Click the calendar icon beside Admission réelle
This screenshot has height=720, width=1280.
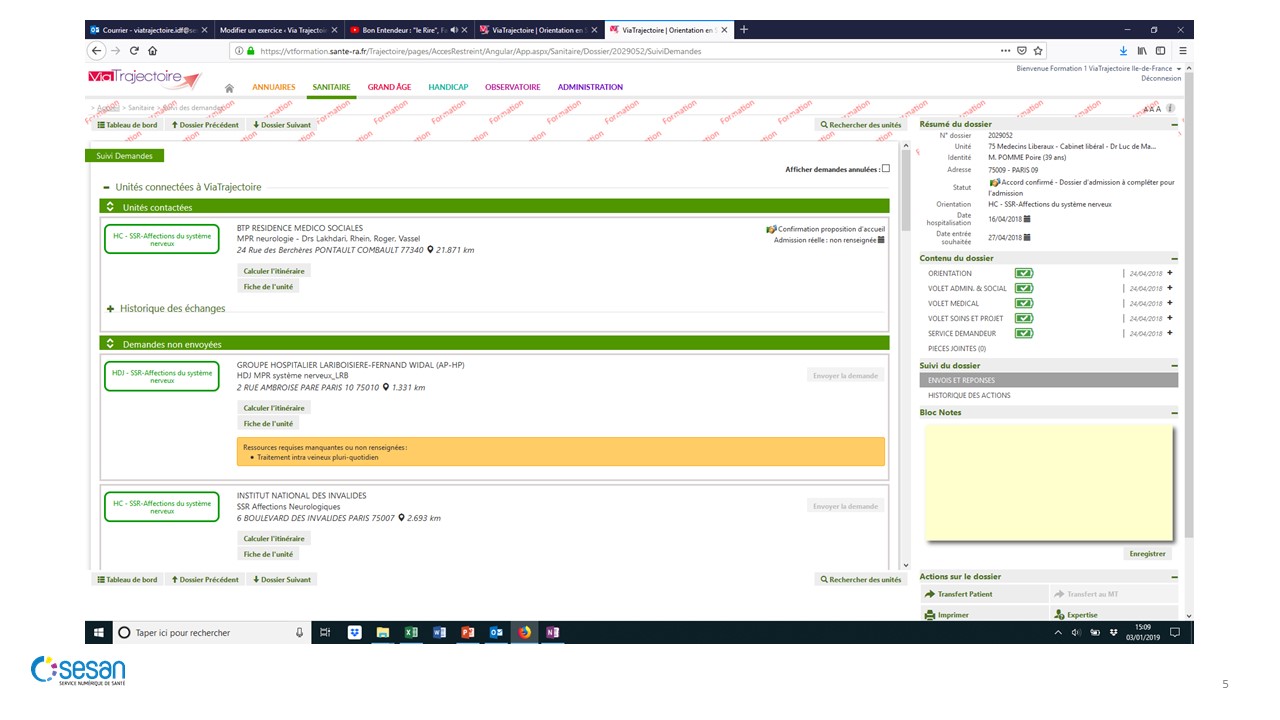tap(881, 240)
